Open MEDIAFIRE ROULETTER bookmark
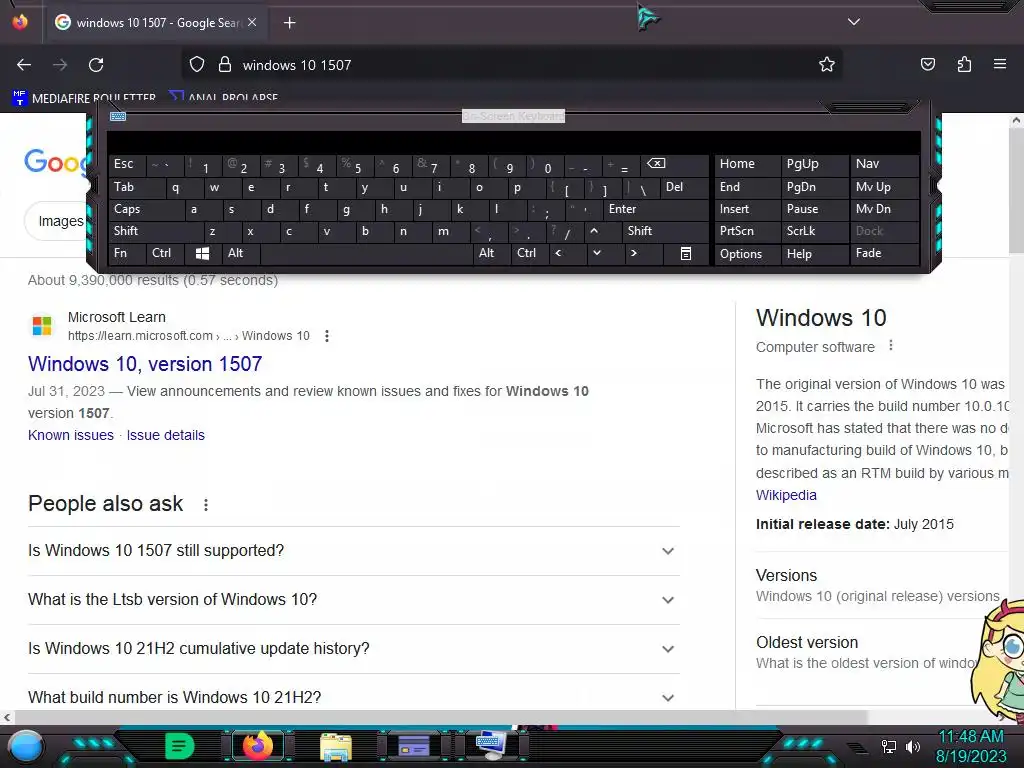Screen dimensions: 1024x768 click(84, 98)
